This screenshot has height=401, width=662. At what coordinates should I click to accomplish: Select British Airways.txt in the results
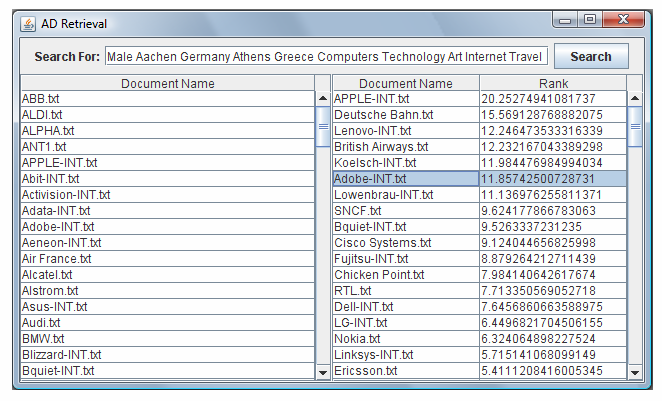click(x=406, y=147)
